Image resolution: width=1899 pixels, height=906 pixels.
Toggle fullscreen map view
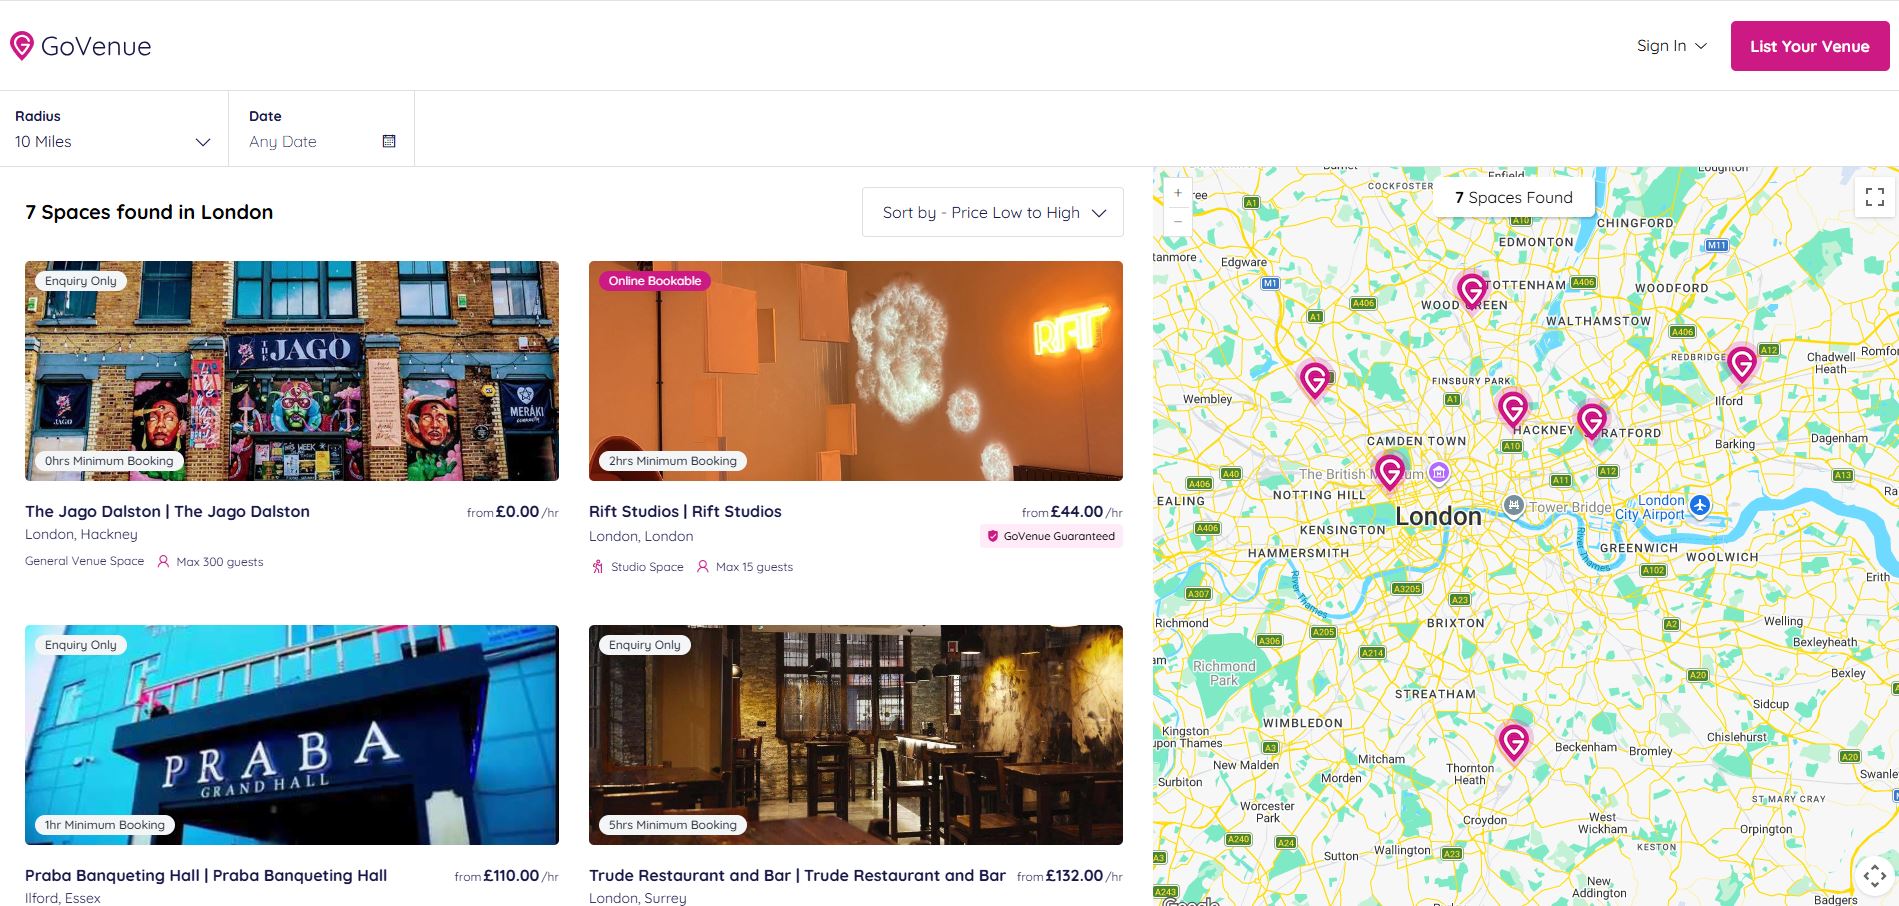click(x=1875, y=197)
